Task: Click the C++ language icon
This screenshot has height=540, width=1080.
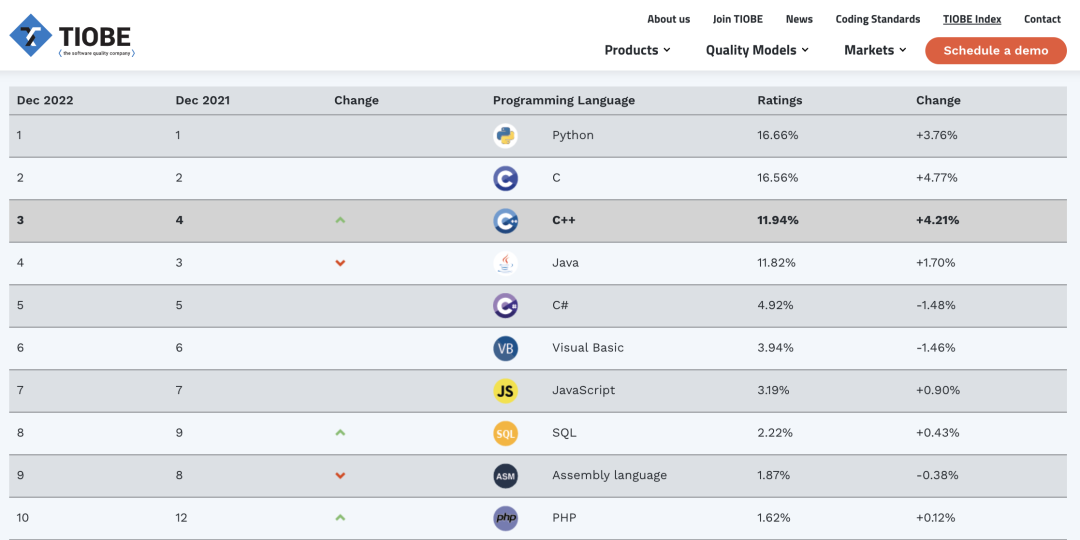Action: coord(505,221)
